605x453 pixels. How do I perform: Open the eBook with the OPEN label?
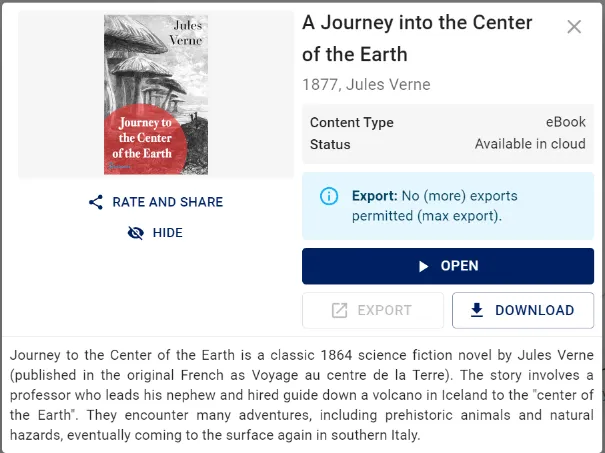click(460, 266)
